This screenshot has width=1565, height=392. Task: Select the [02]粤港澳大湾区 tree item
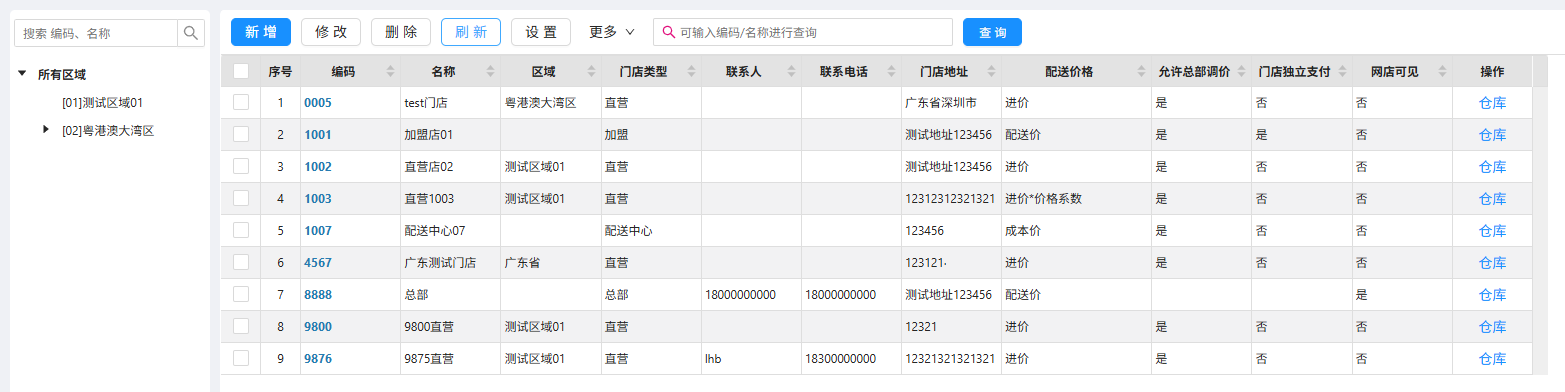108,131
